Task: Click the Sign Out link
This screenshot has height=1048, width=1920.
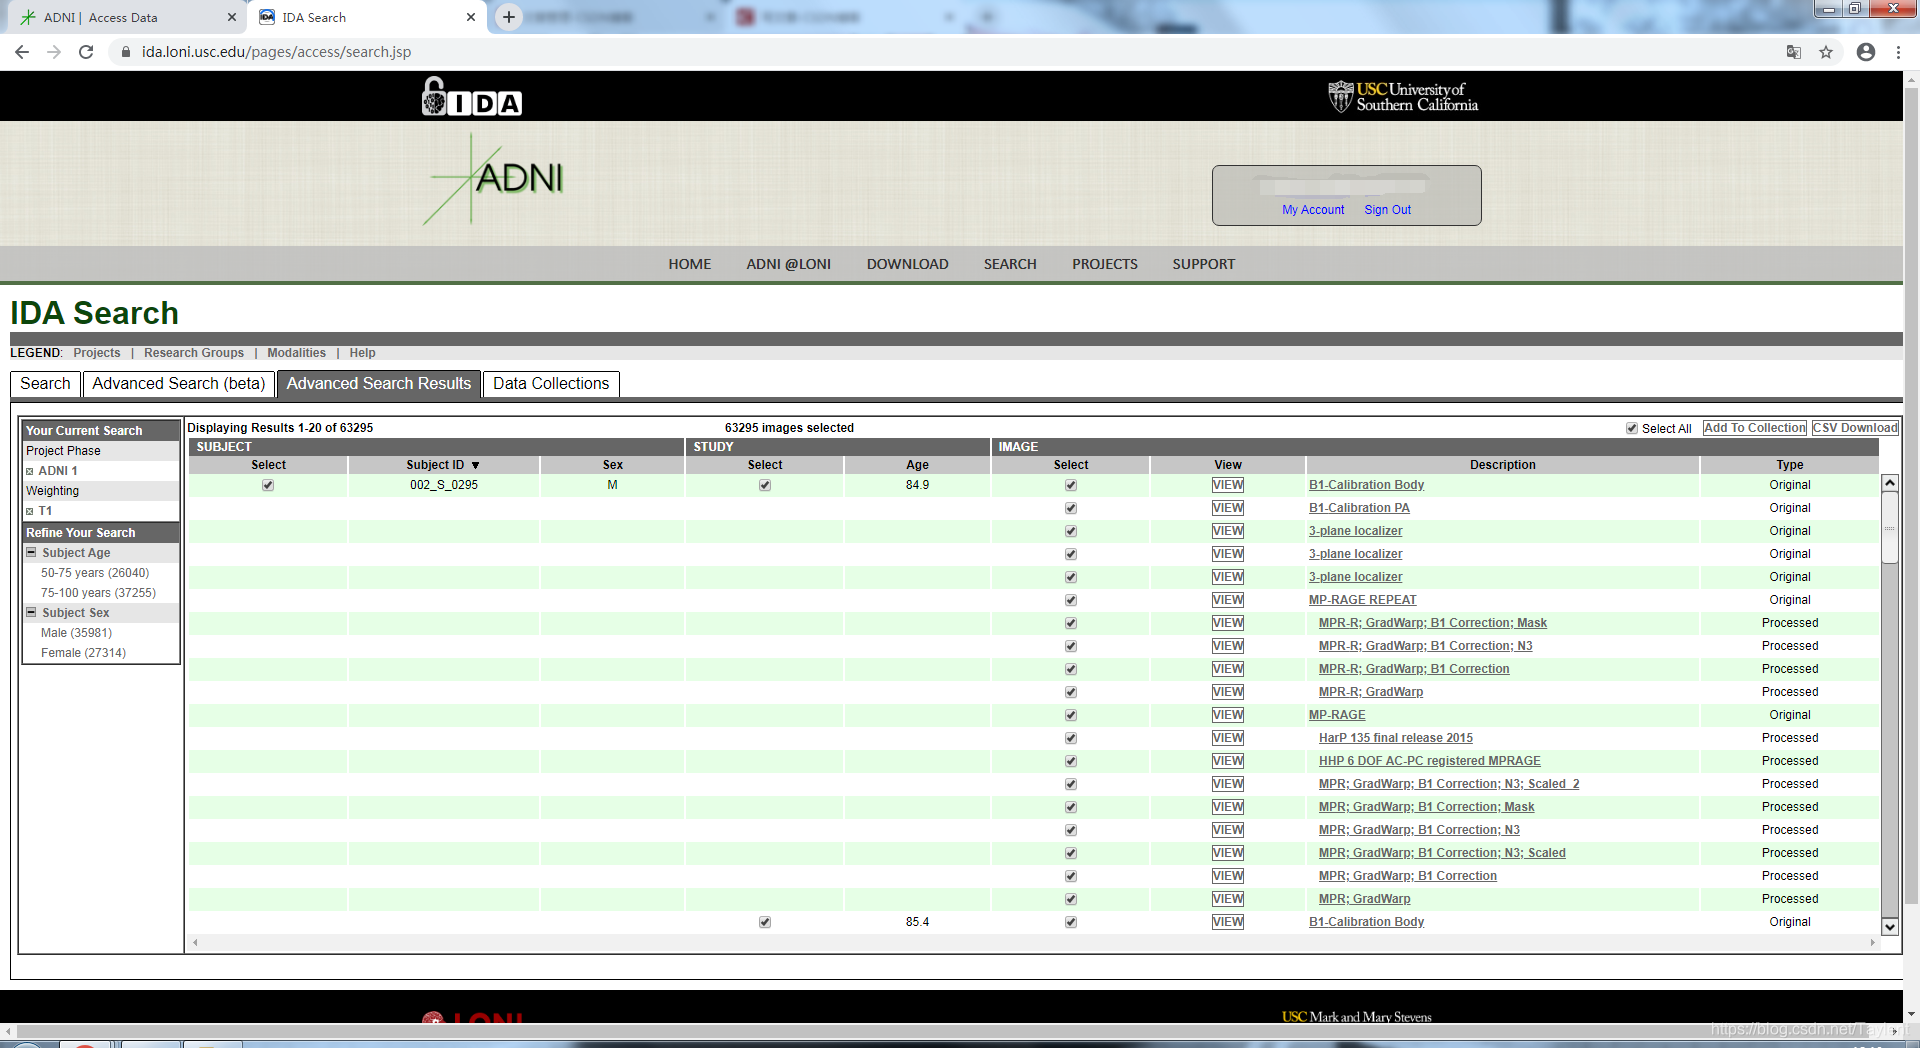Action: [x=1388, y=210]
